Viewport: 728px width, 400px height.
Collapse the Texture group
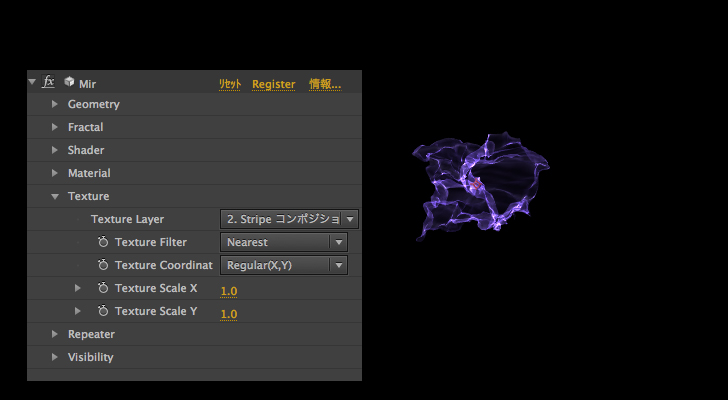coord(55,196)
